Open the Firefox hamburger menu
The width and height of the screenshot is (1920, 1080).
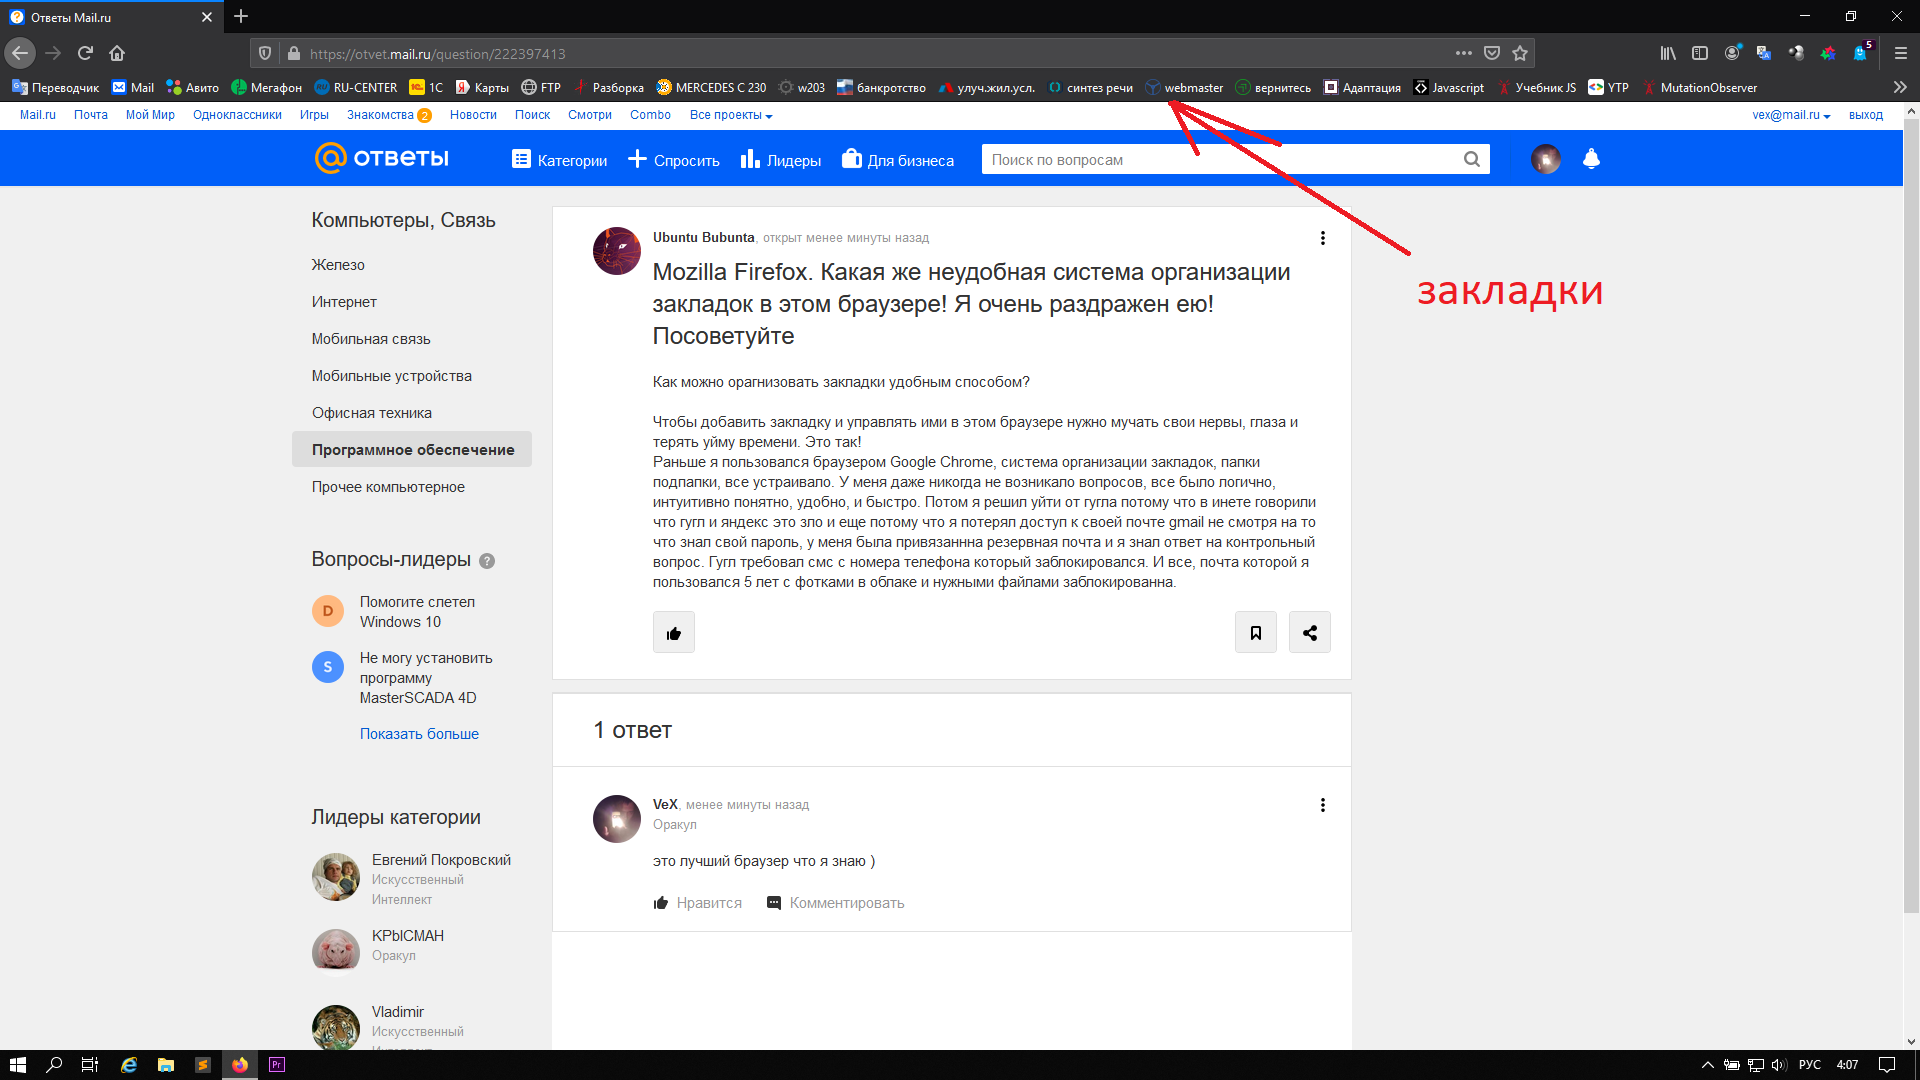tap(1900, 53)
